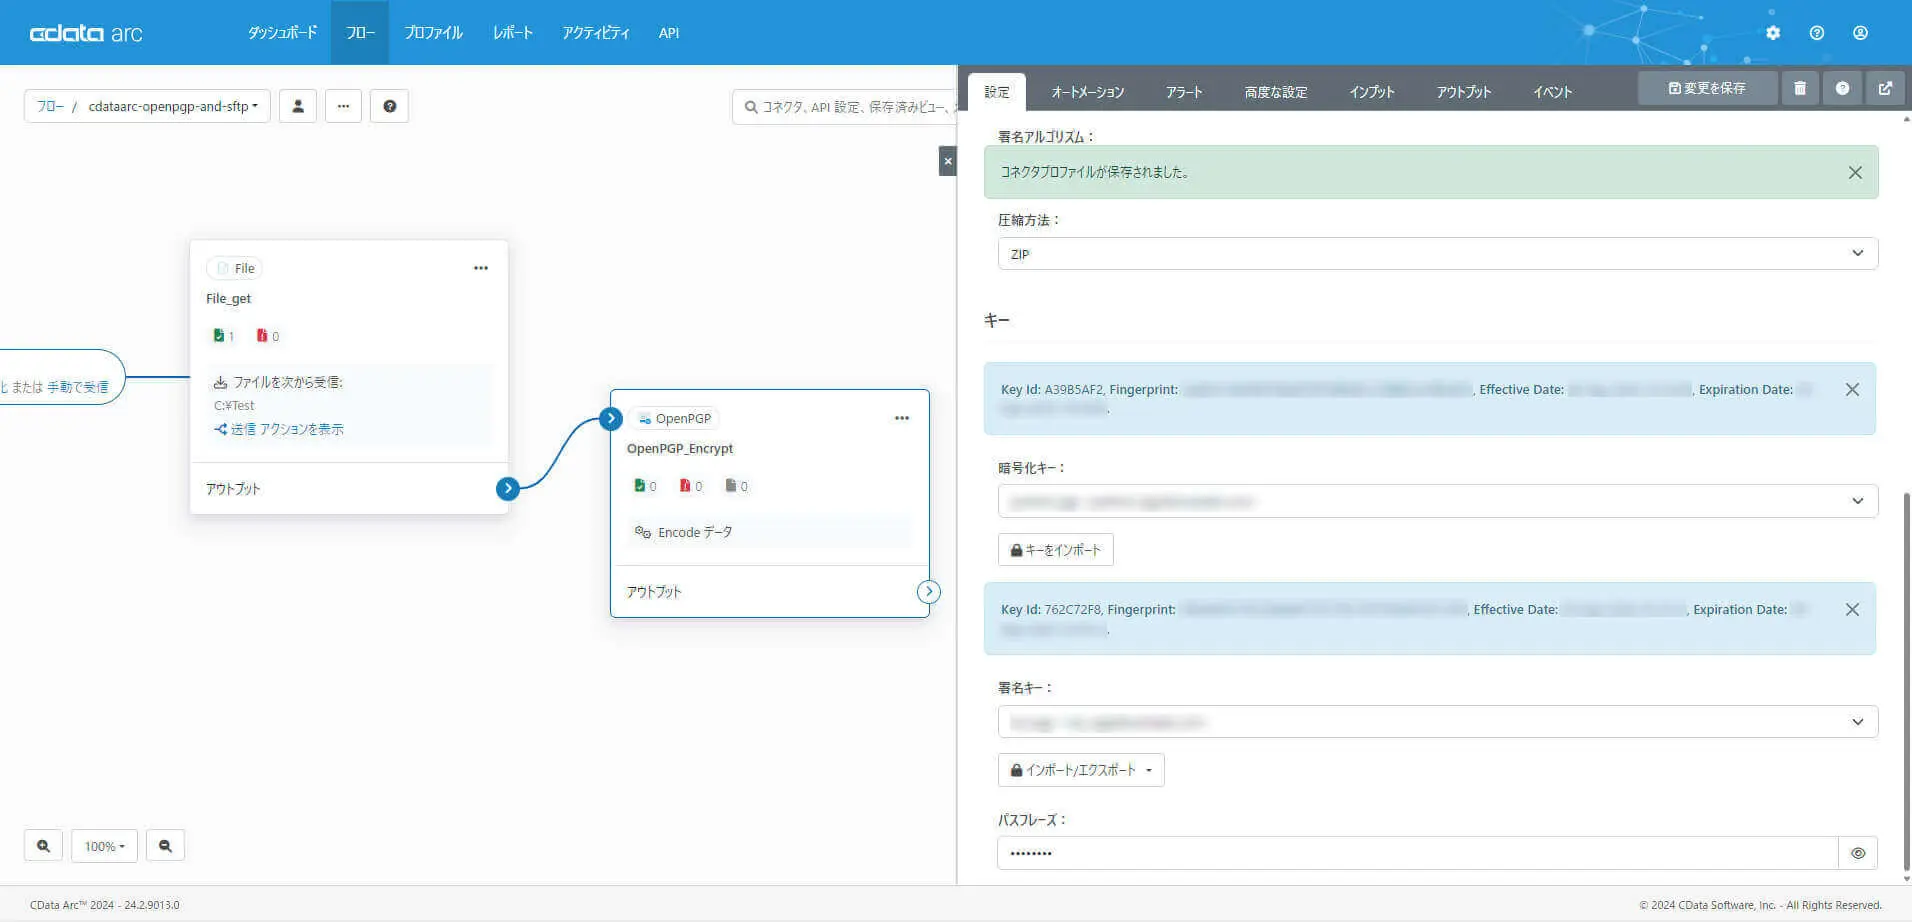This screenshot has height=922, width=1912.
Task: Open the signing key dropdown
Action: click(1438, 722)
